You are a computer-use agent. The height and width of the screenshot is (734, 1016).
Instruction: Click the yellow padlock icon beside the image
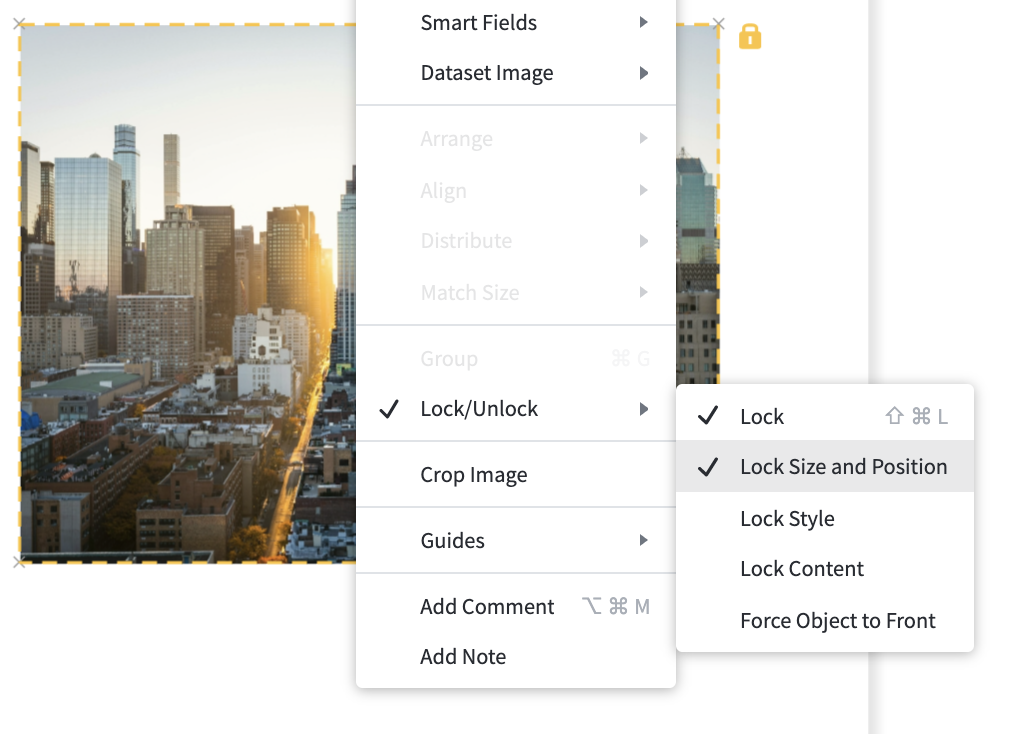750,37
